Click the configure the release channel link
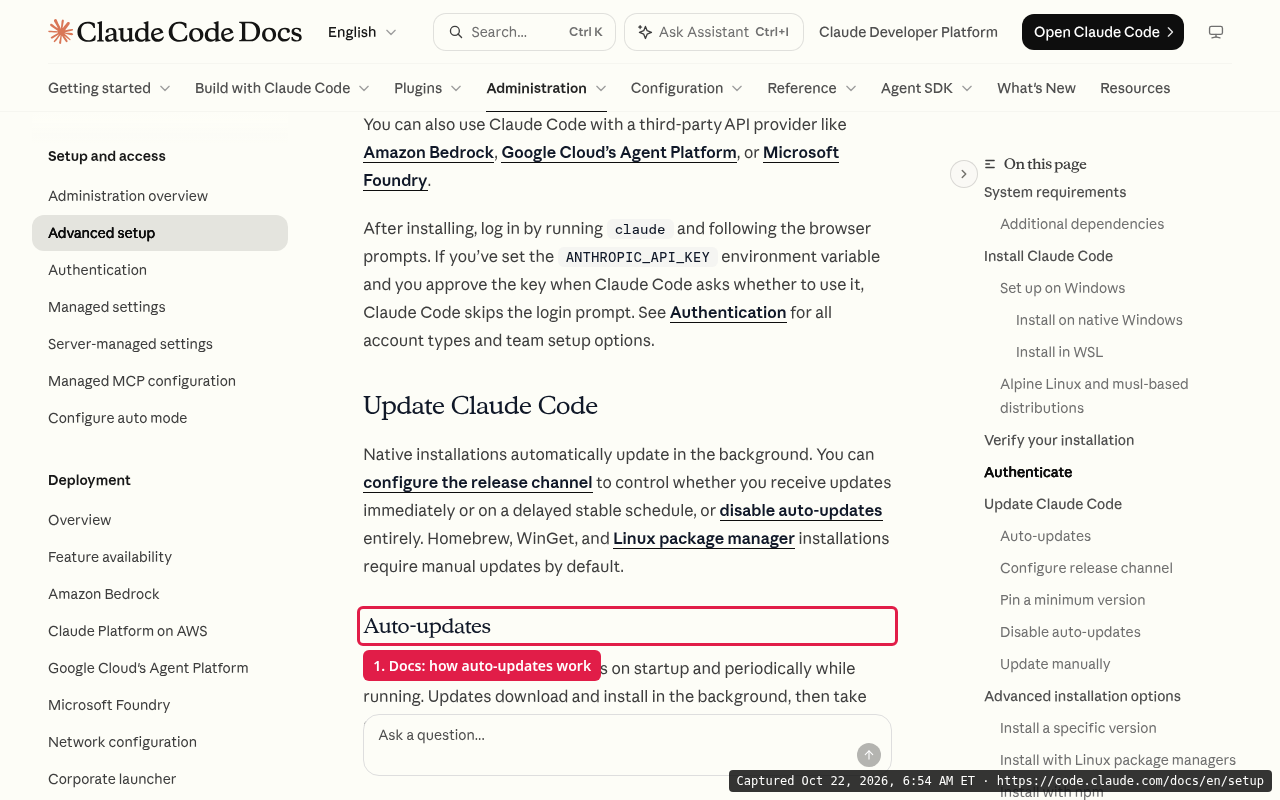 pyautogui.click(x=478, y=482)
